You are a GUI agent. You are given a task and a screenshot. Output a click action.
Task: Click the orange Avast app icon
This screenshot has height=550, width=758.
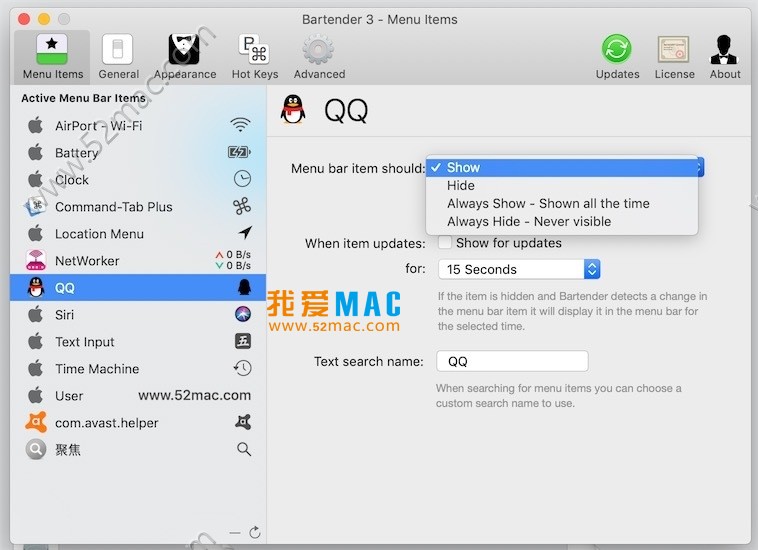[x=36, y=422]
